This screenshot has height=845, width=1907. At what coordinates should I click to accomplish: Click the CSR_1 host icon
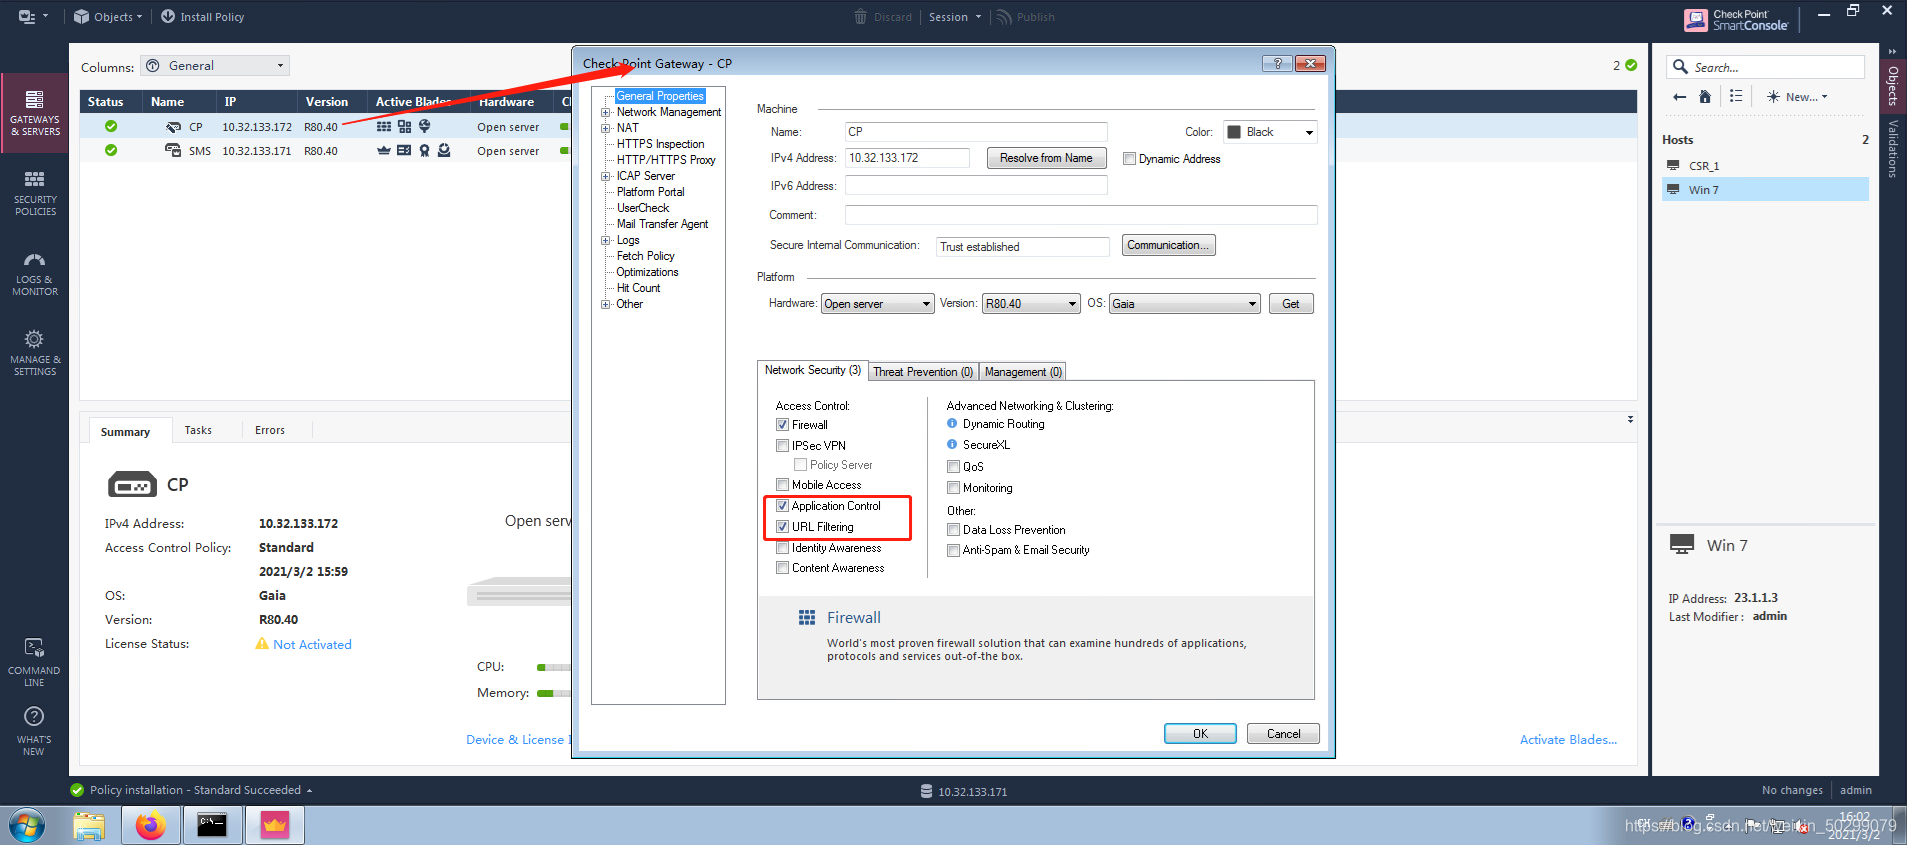pos(1673,166)
